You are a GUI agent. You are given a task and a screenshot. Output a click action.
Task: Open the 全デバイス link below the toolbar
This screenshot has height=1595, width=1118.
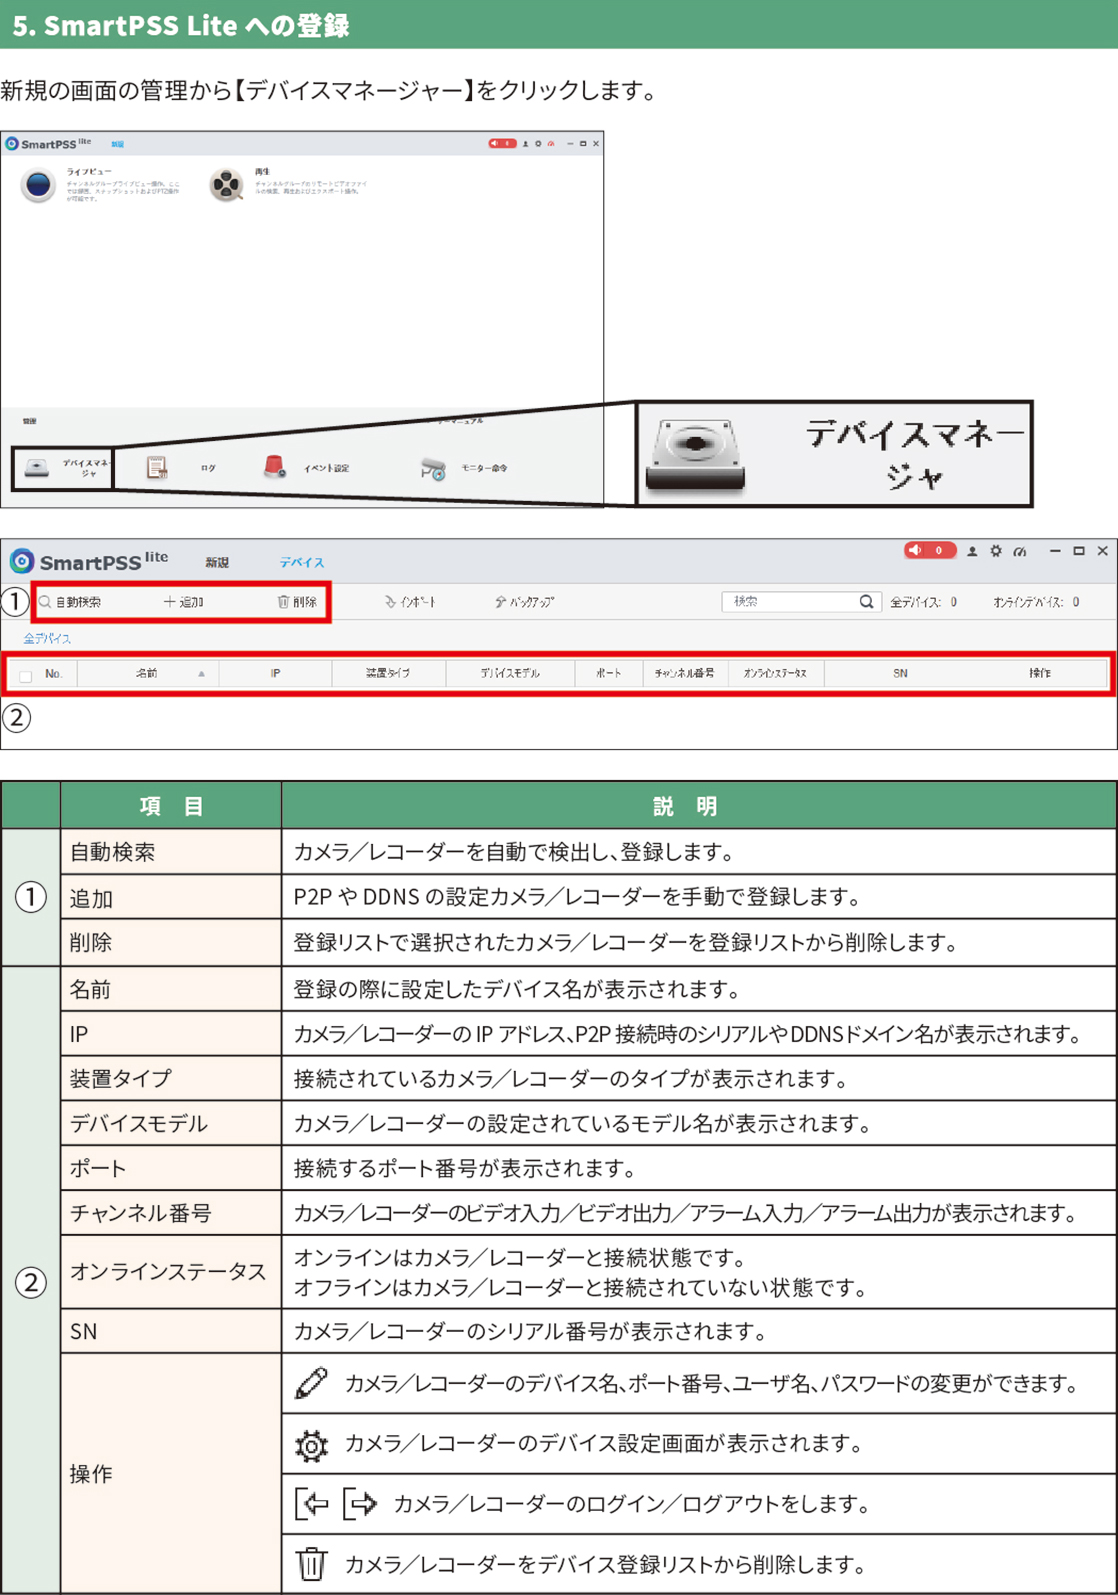coord(47,638)
